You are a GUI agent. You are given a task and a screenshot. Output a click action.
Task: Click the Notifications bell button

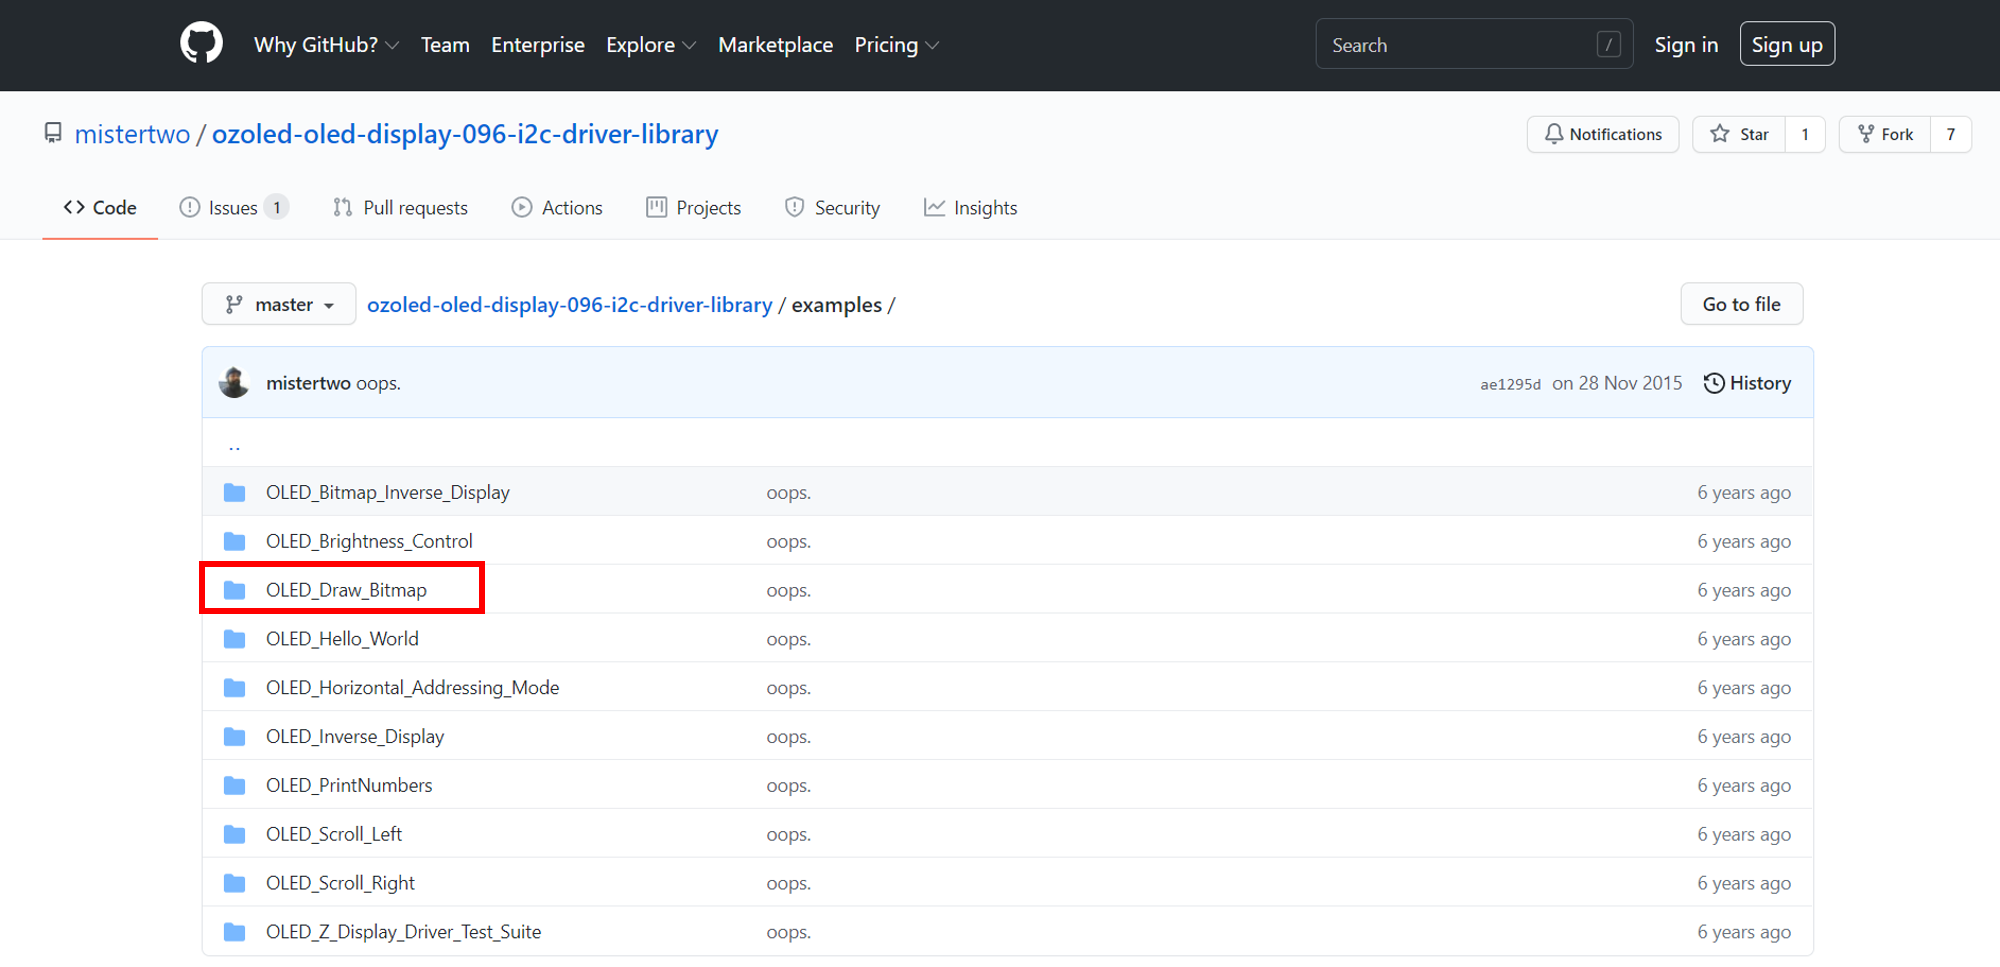(x=1602, y=134)
